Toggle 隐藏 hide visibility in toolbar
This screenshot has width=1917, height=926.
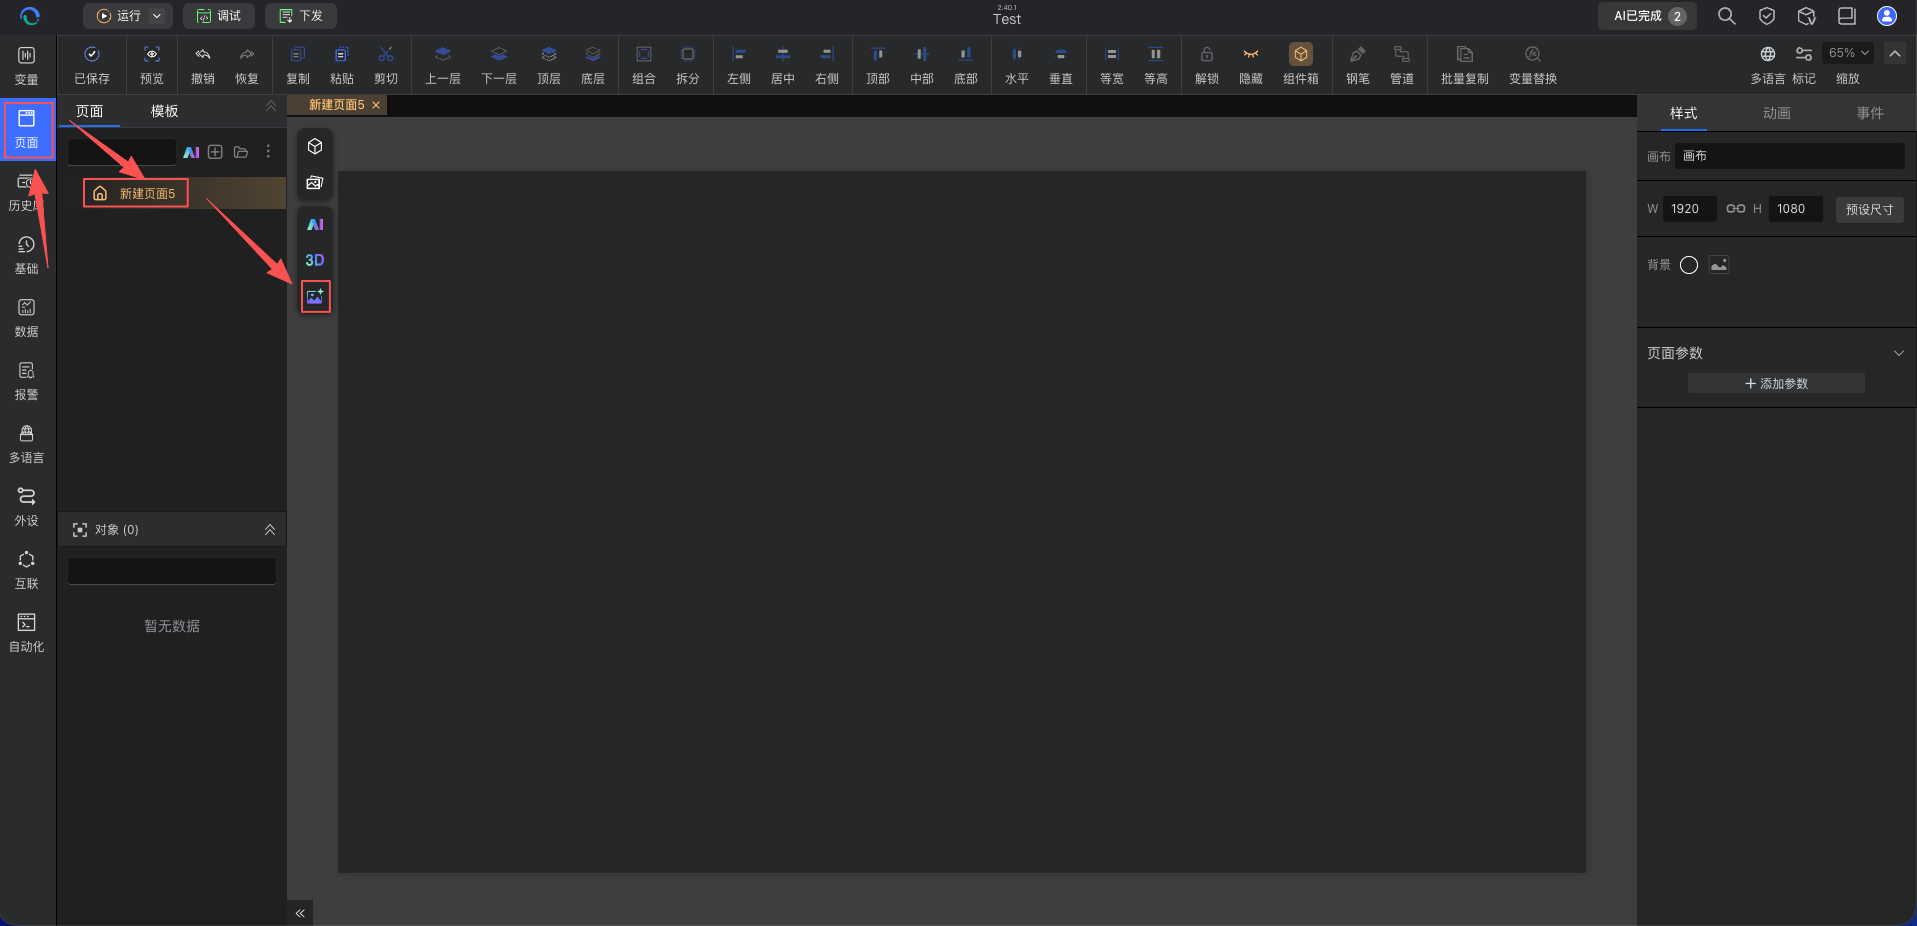[1250, 65]
